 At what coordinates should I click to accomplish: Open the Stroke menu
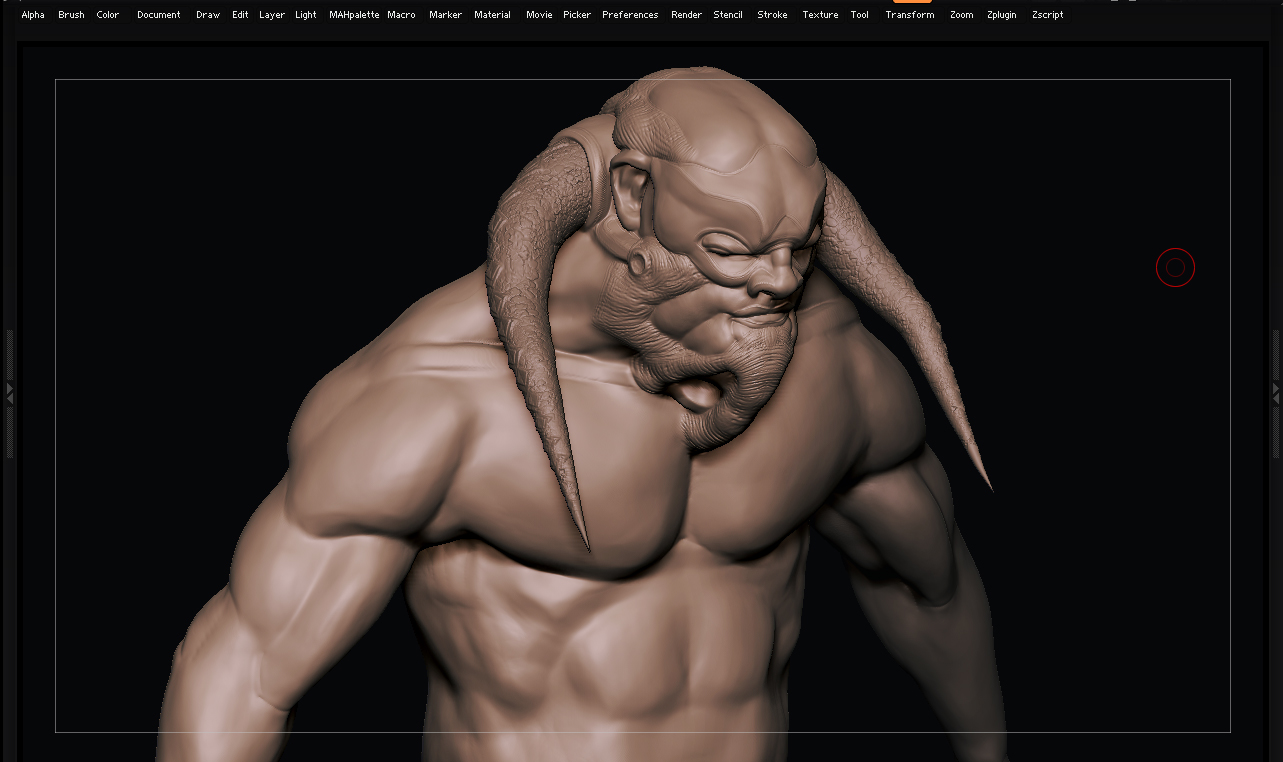pos(772,15)
